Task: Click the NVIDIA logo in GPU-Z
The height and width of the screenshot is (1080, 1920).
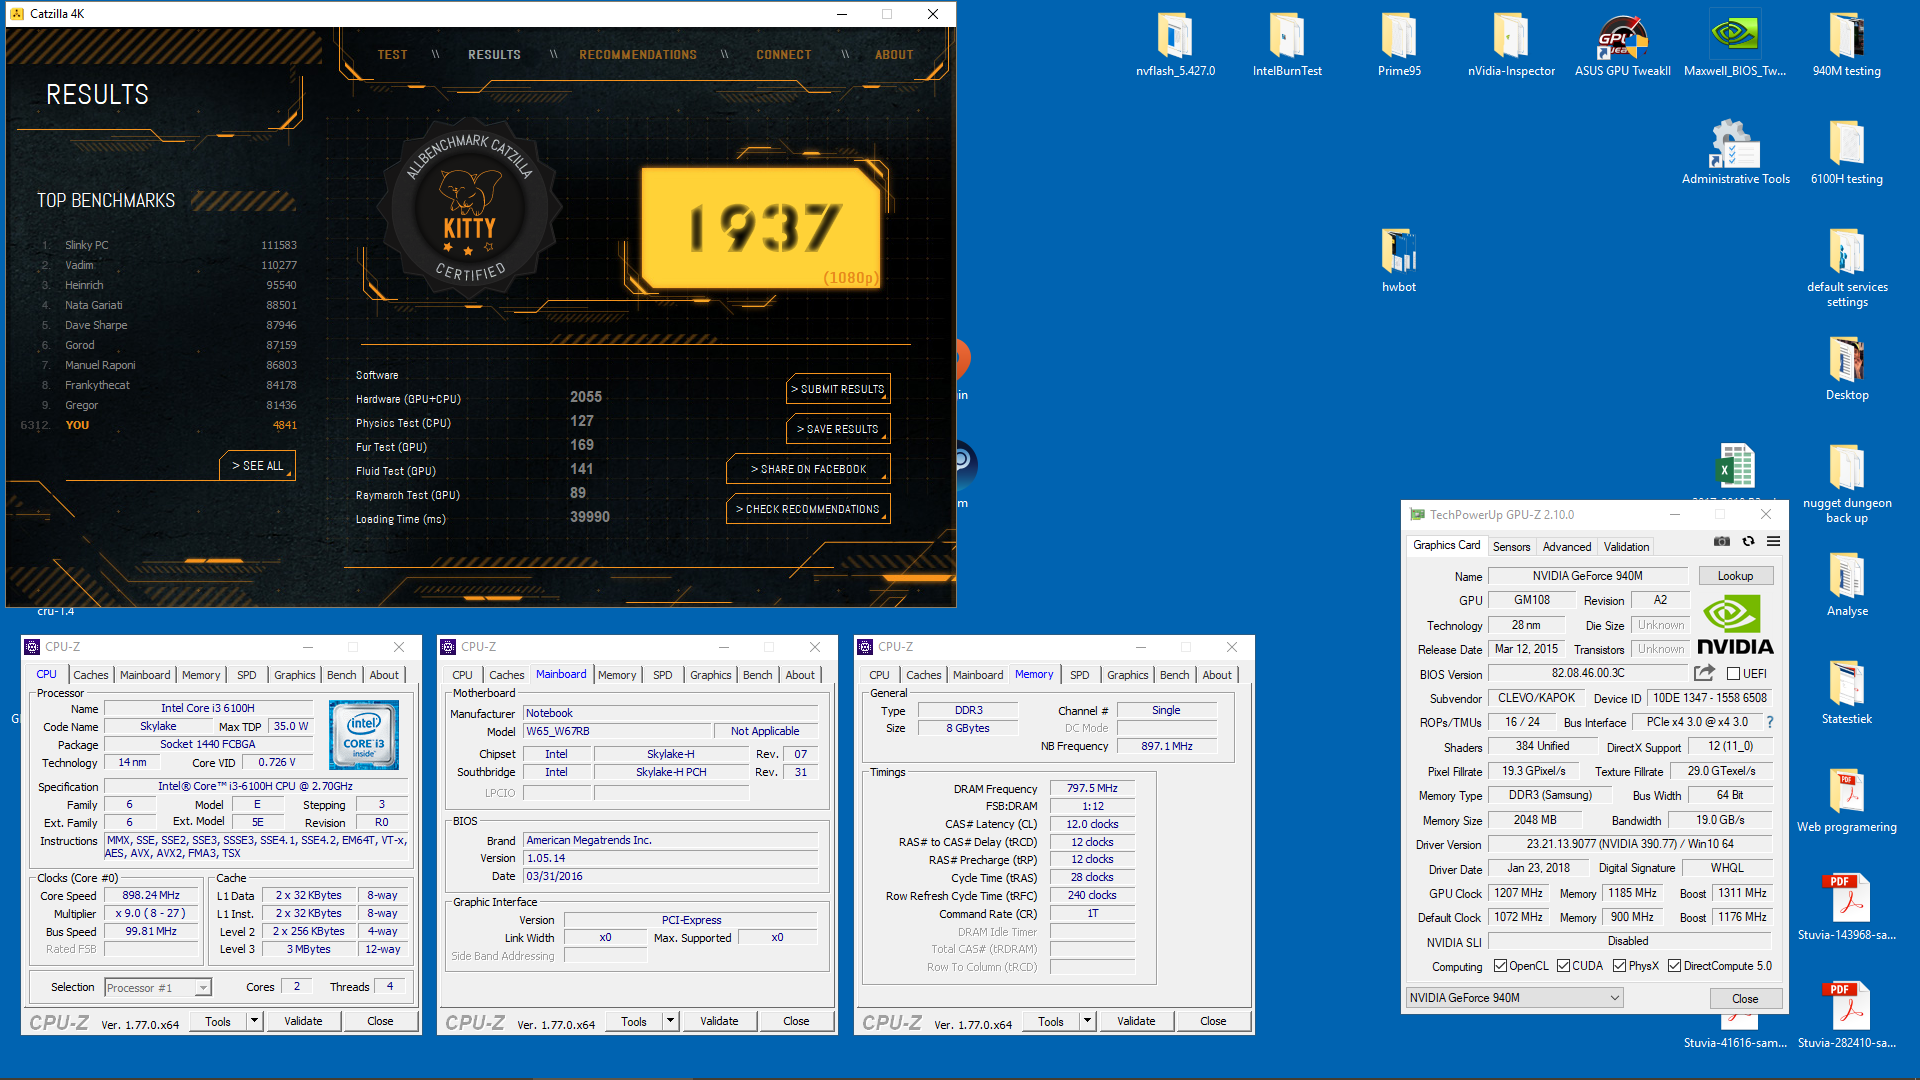Action: [1735, 625]
